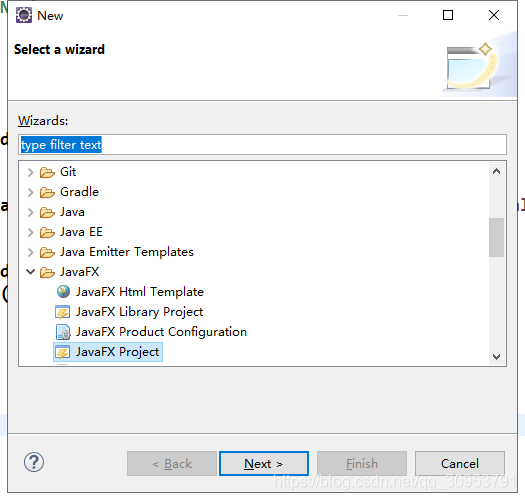The width and height of the screenshot is (525, 500).
Task: Click the disabled Finish button
Action: (x=362, y=463)
